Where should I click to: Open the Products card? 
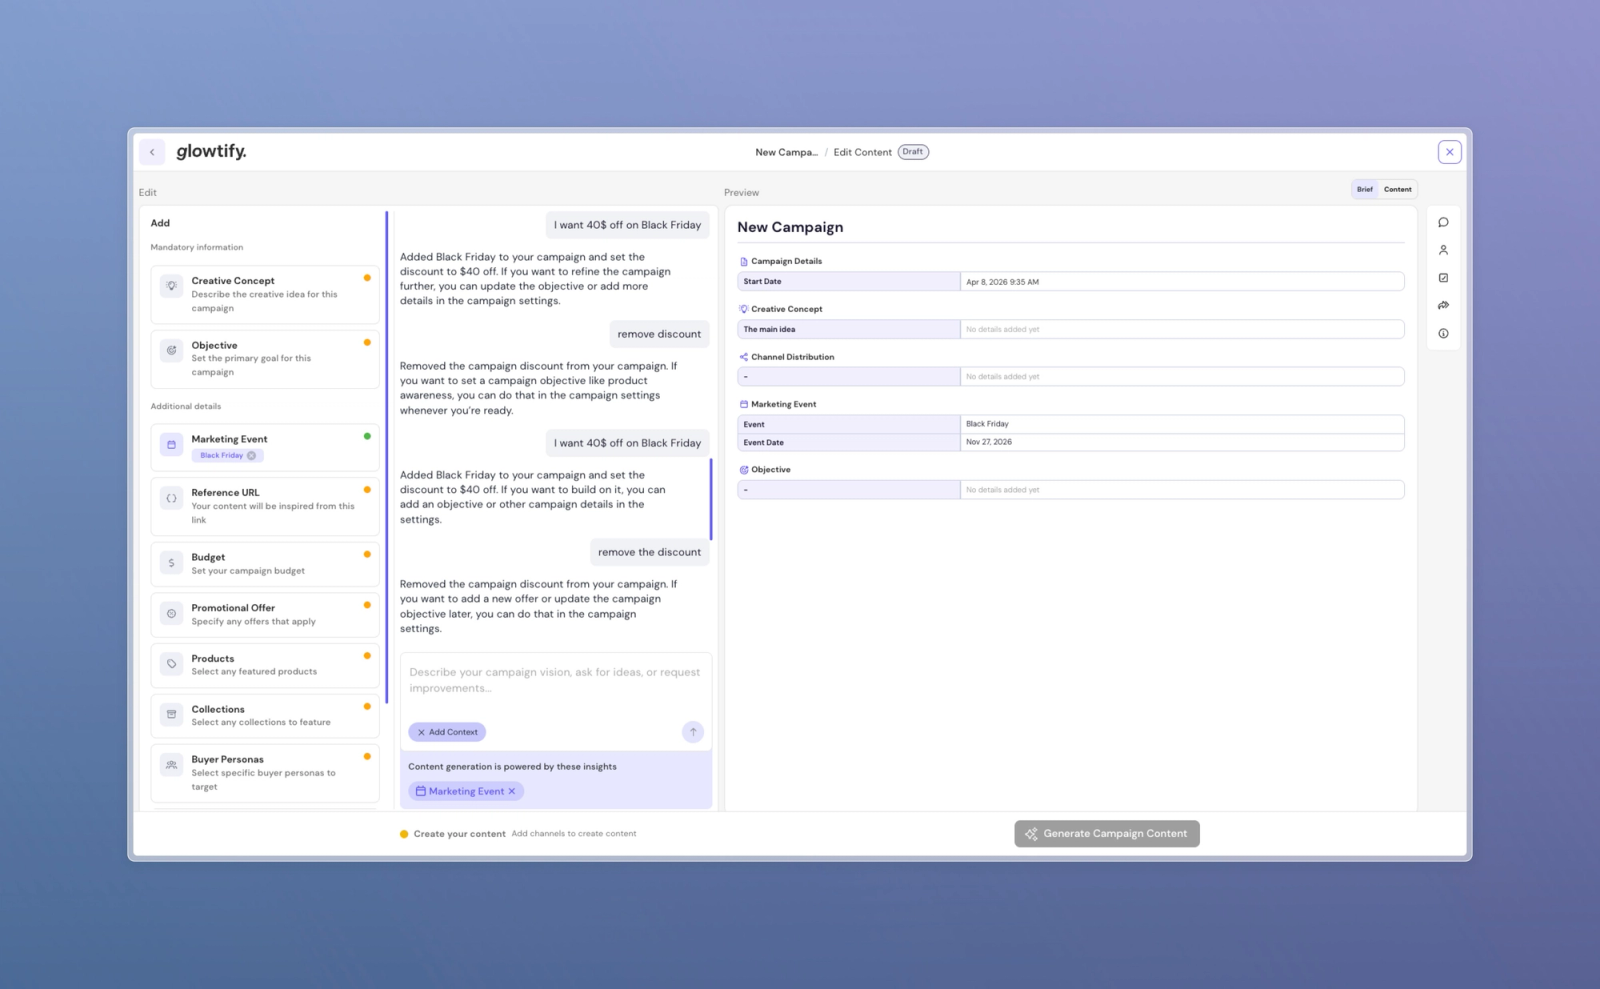click(x=265, y=665)
